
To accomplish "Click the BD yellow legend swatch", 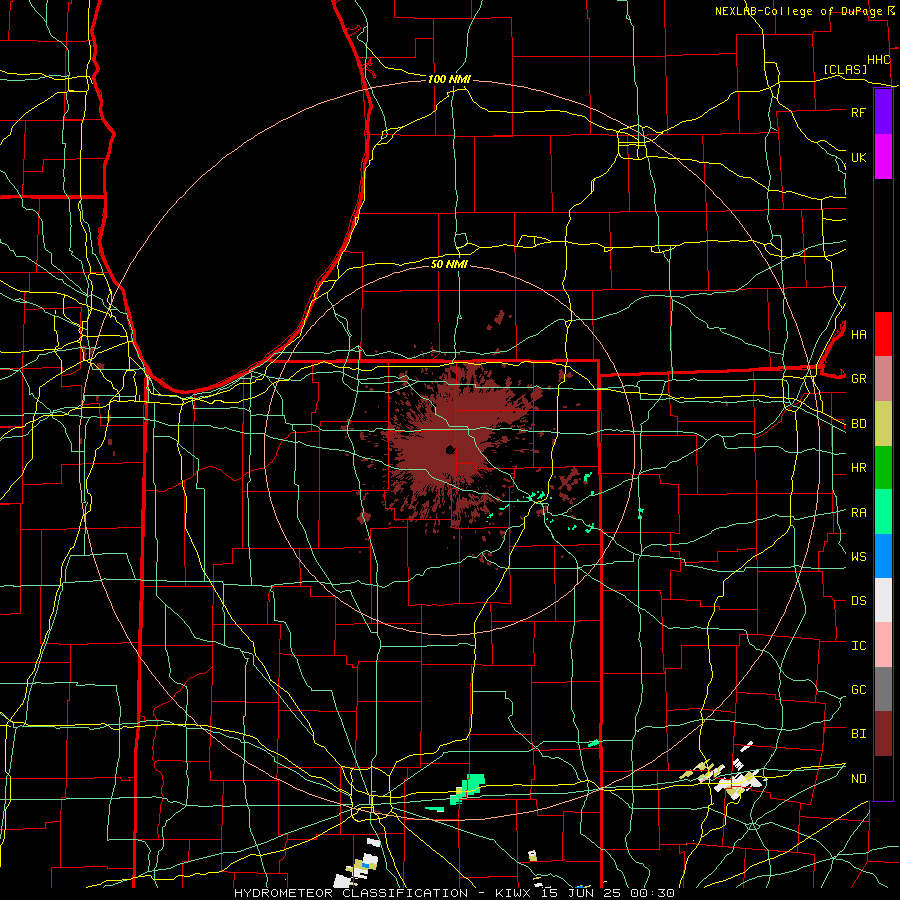I will [x=883, y=424].
